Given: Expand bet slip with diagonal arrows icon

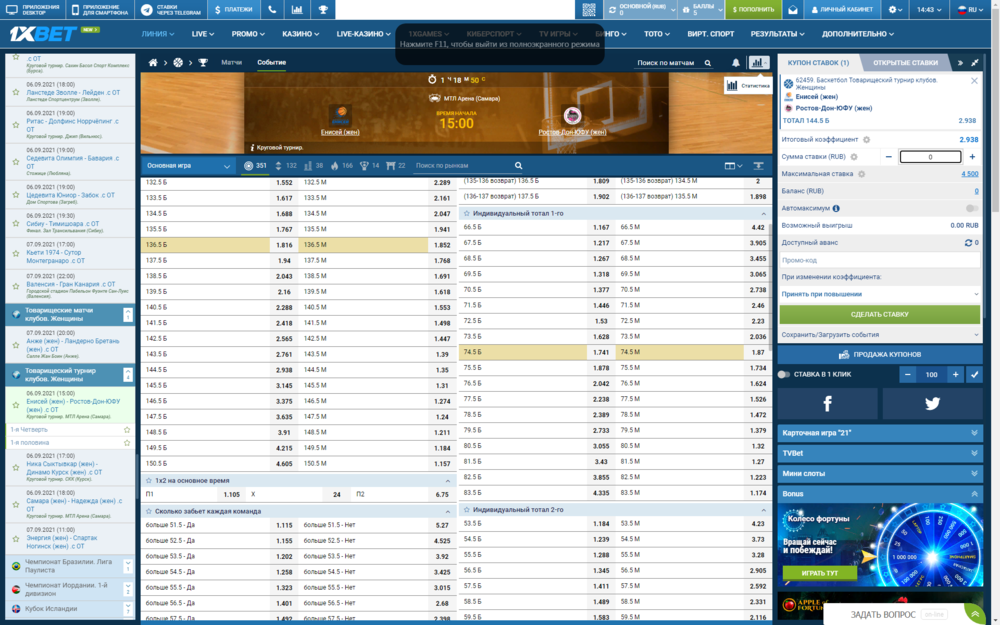Looking at the screenshot, I should coord(974,62).
